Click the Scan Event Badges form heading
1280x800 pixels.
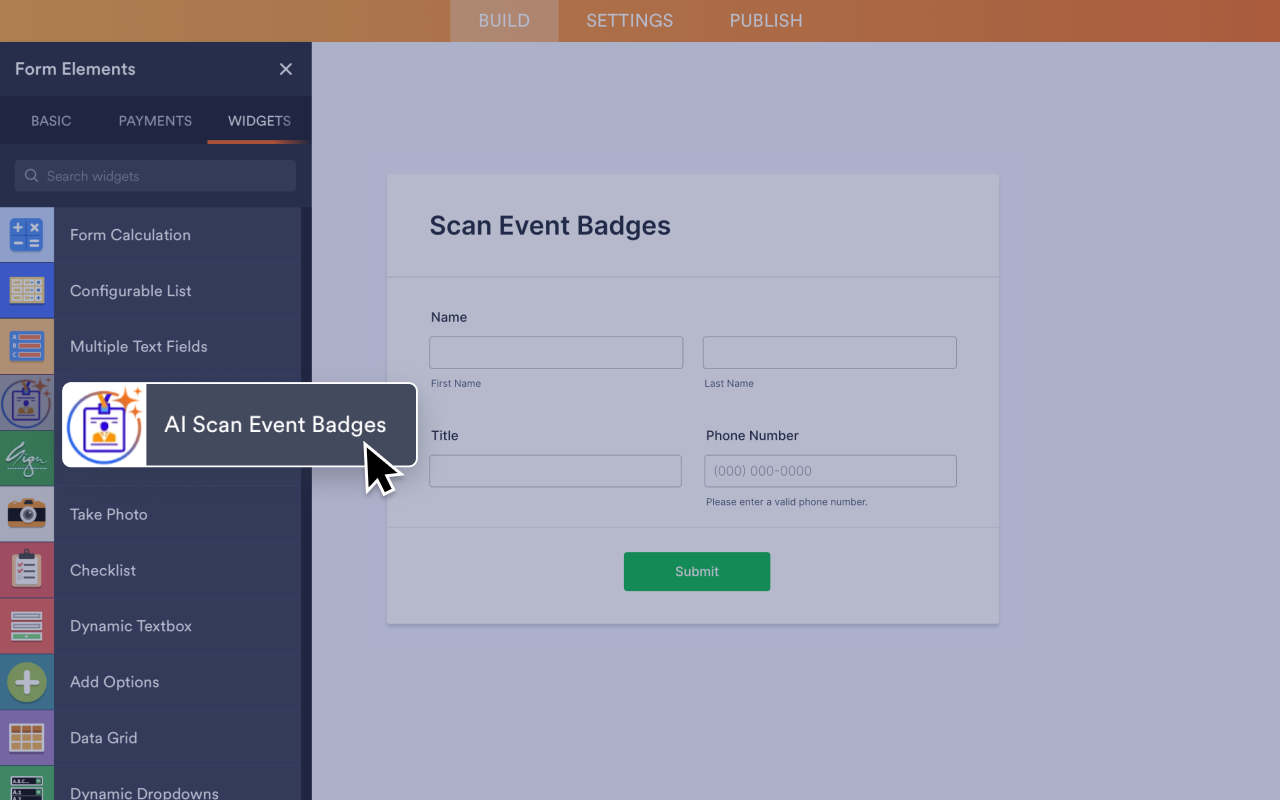click(550, 226)
